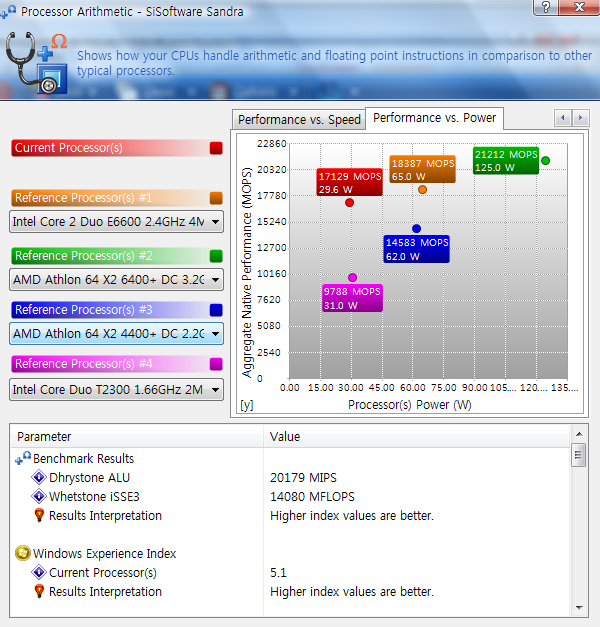
Task: Click the 14080 MFLOPS value
Action: click(312, 497)
